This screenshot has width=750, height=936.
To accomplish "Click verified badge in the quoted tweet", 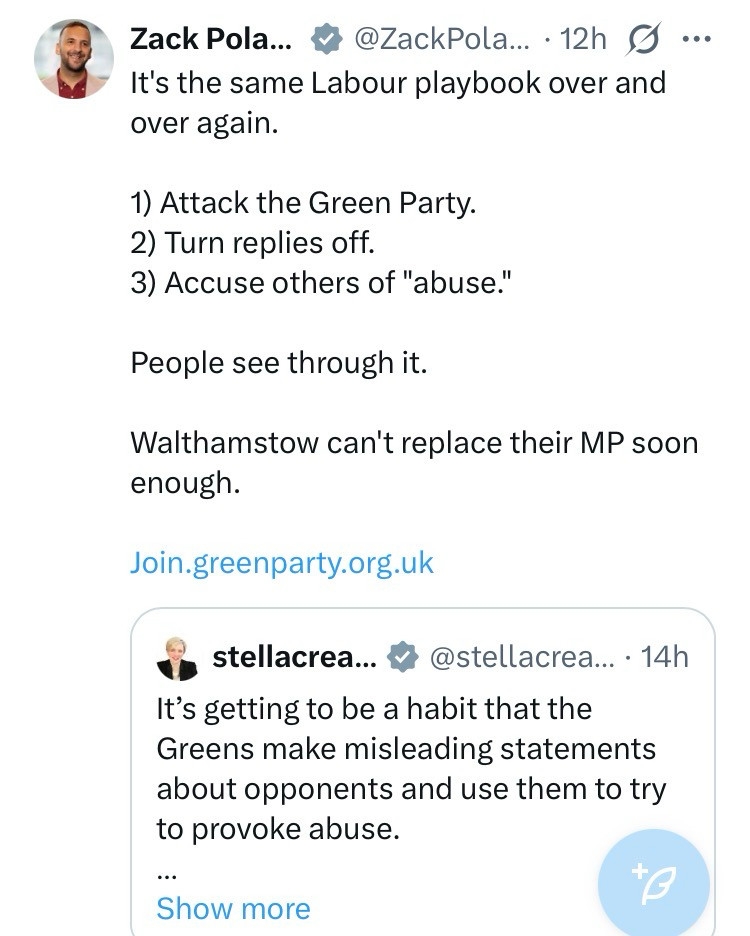I will [x=401, y=657].
